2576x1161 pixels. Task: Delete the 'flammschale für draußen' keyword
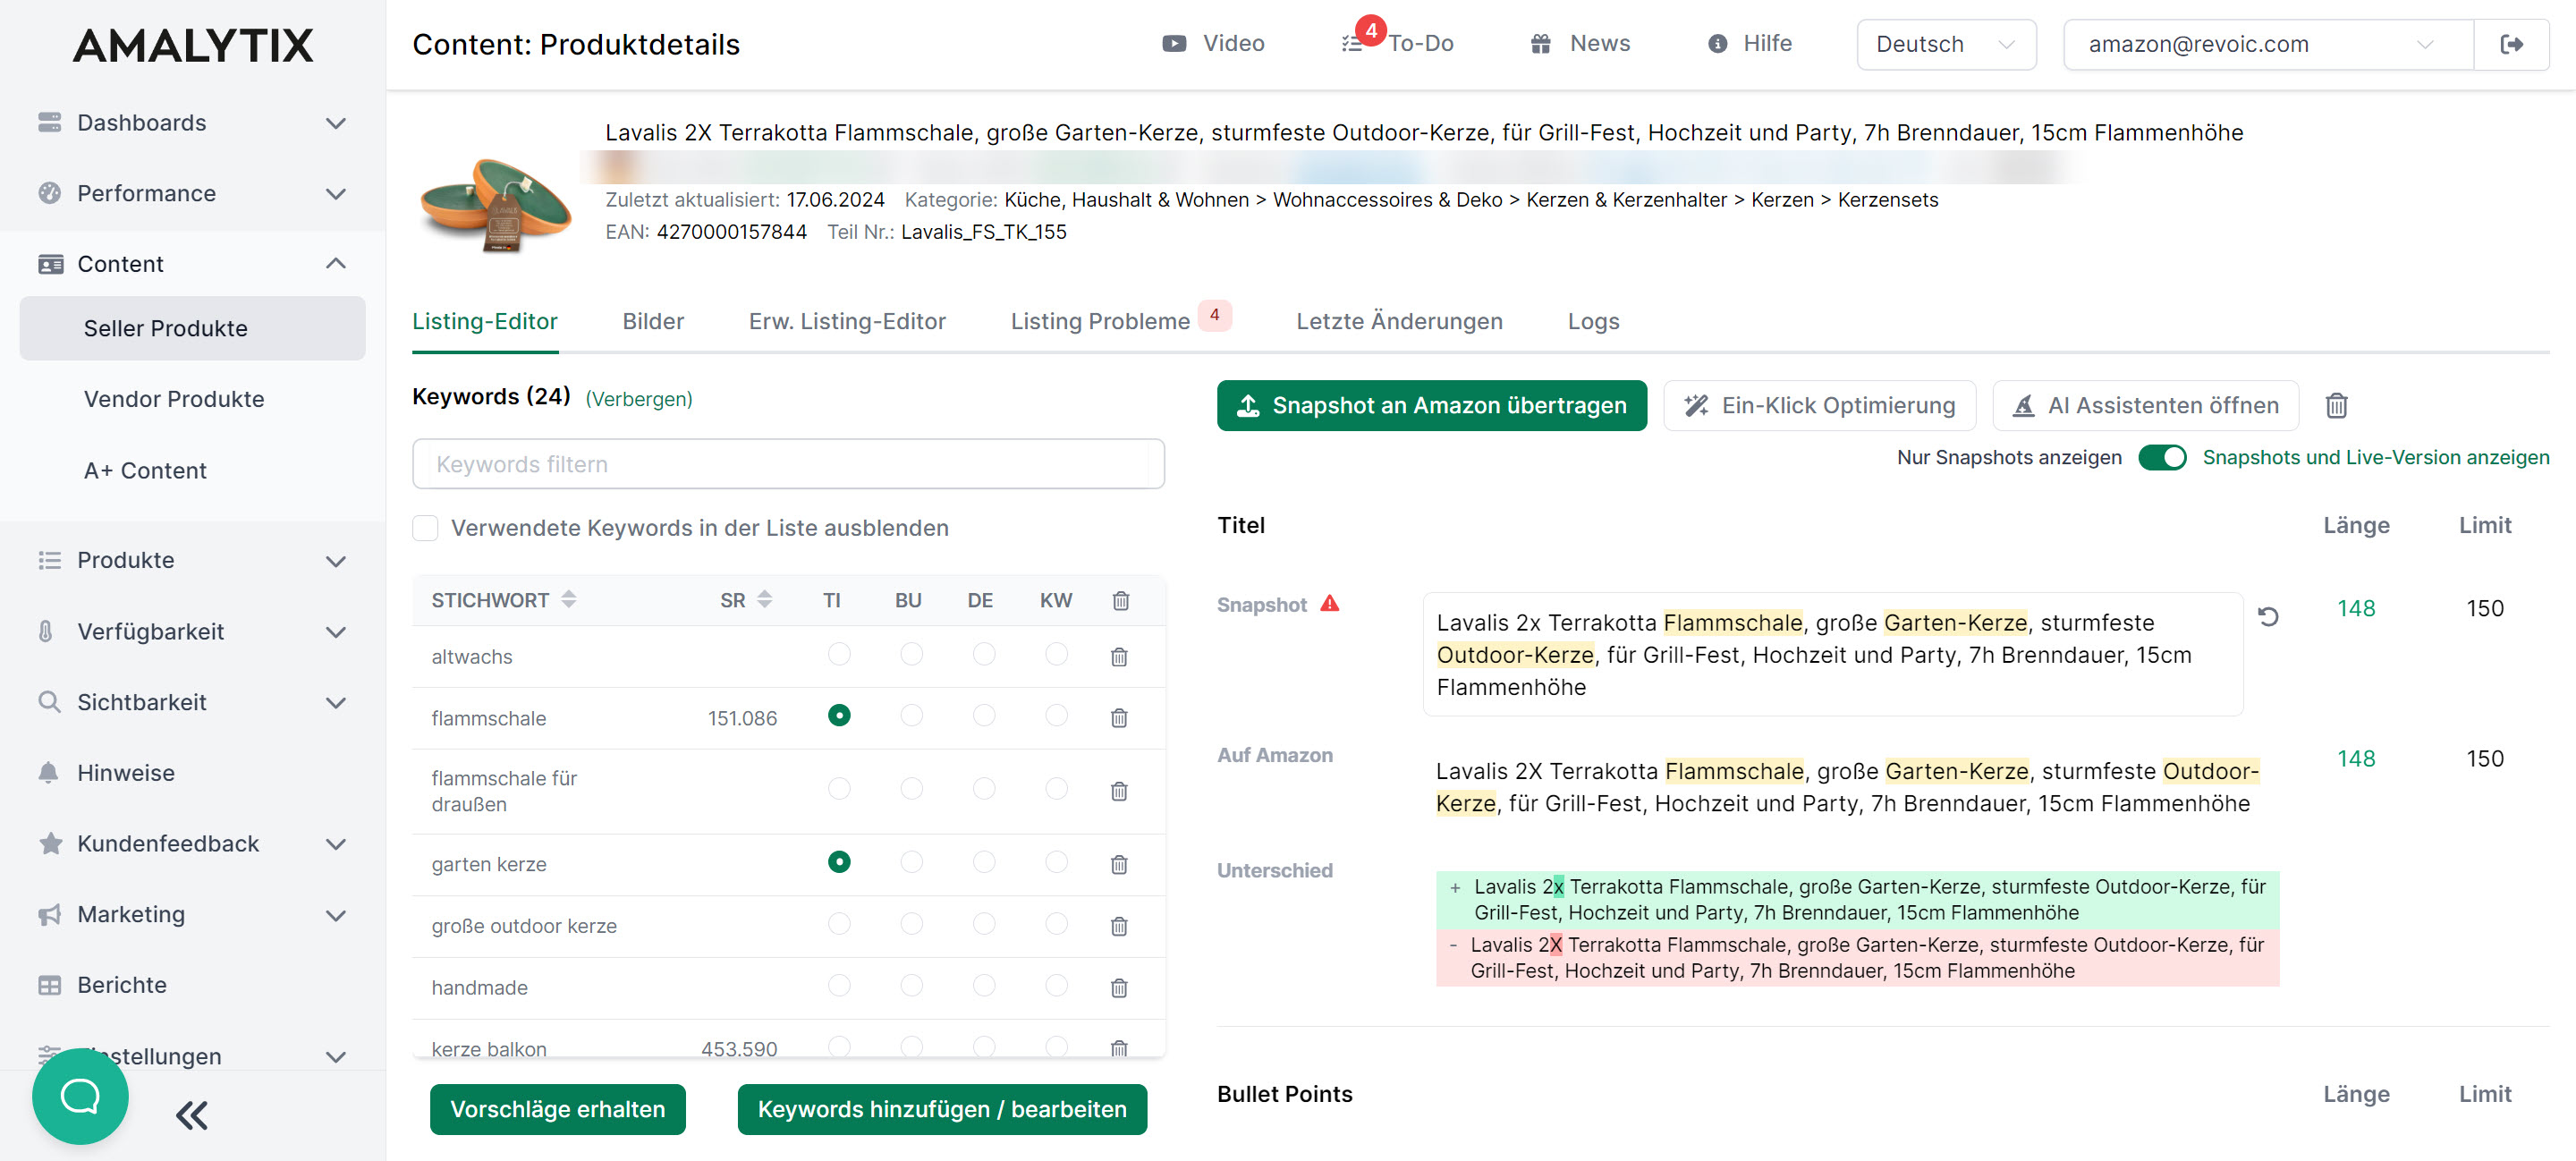1119,790
